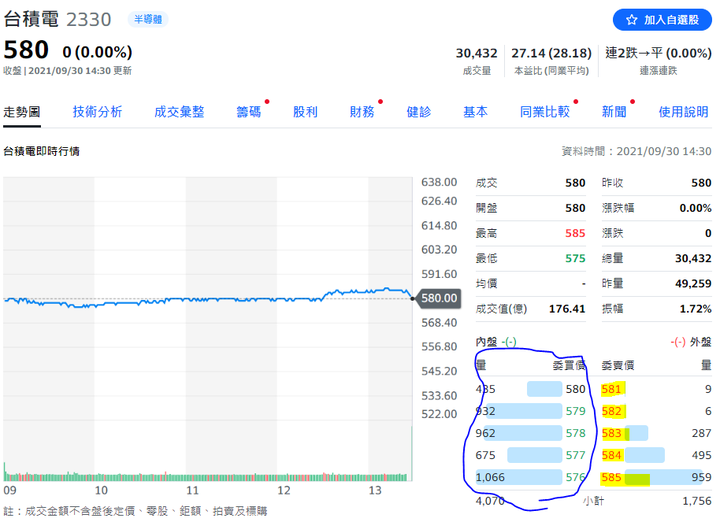The image size is (720, 522).
Task: Click the bid price 579 row
Action: tap(530, 411)
